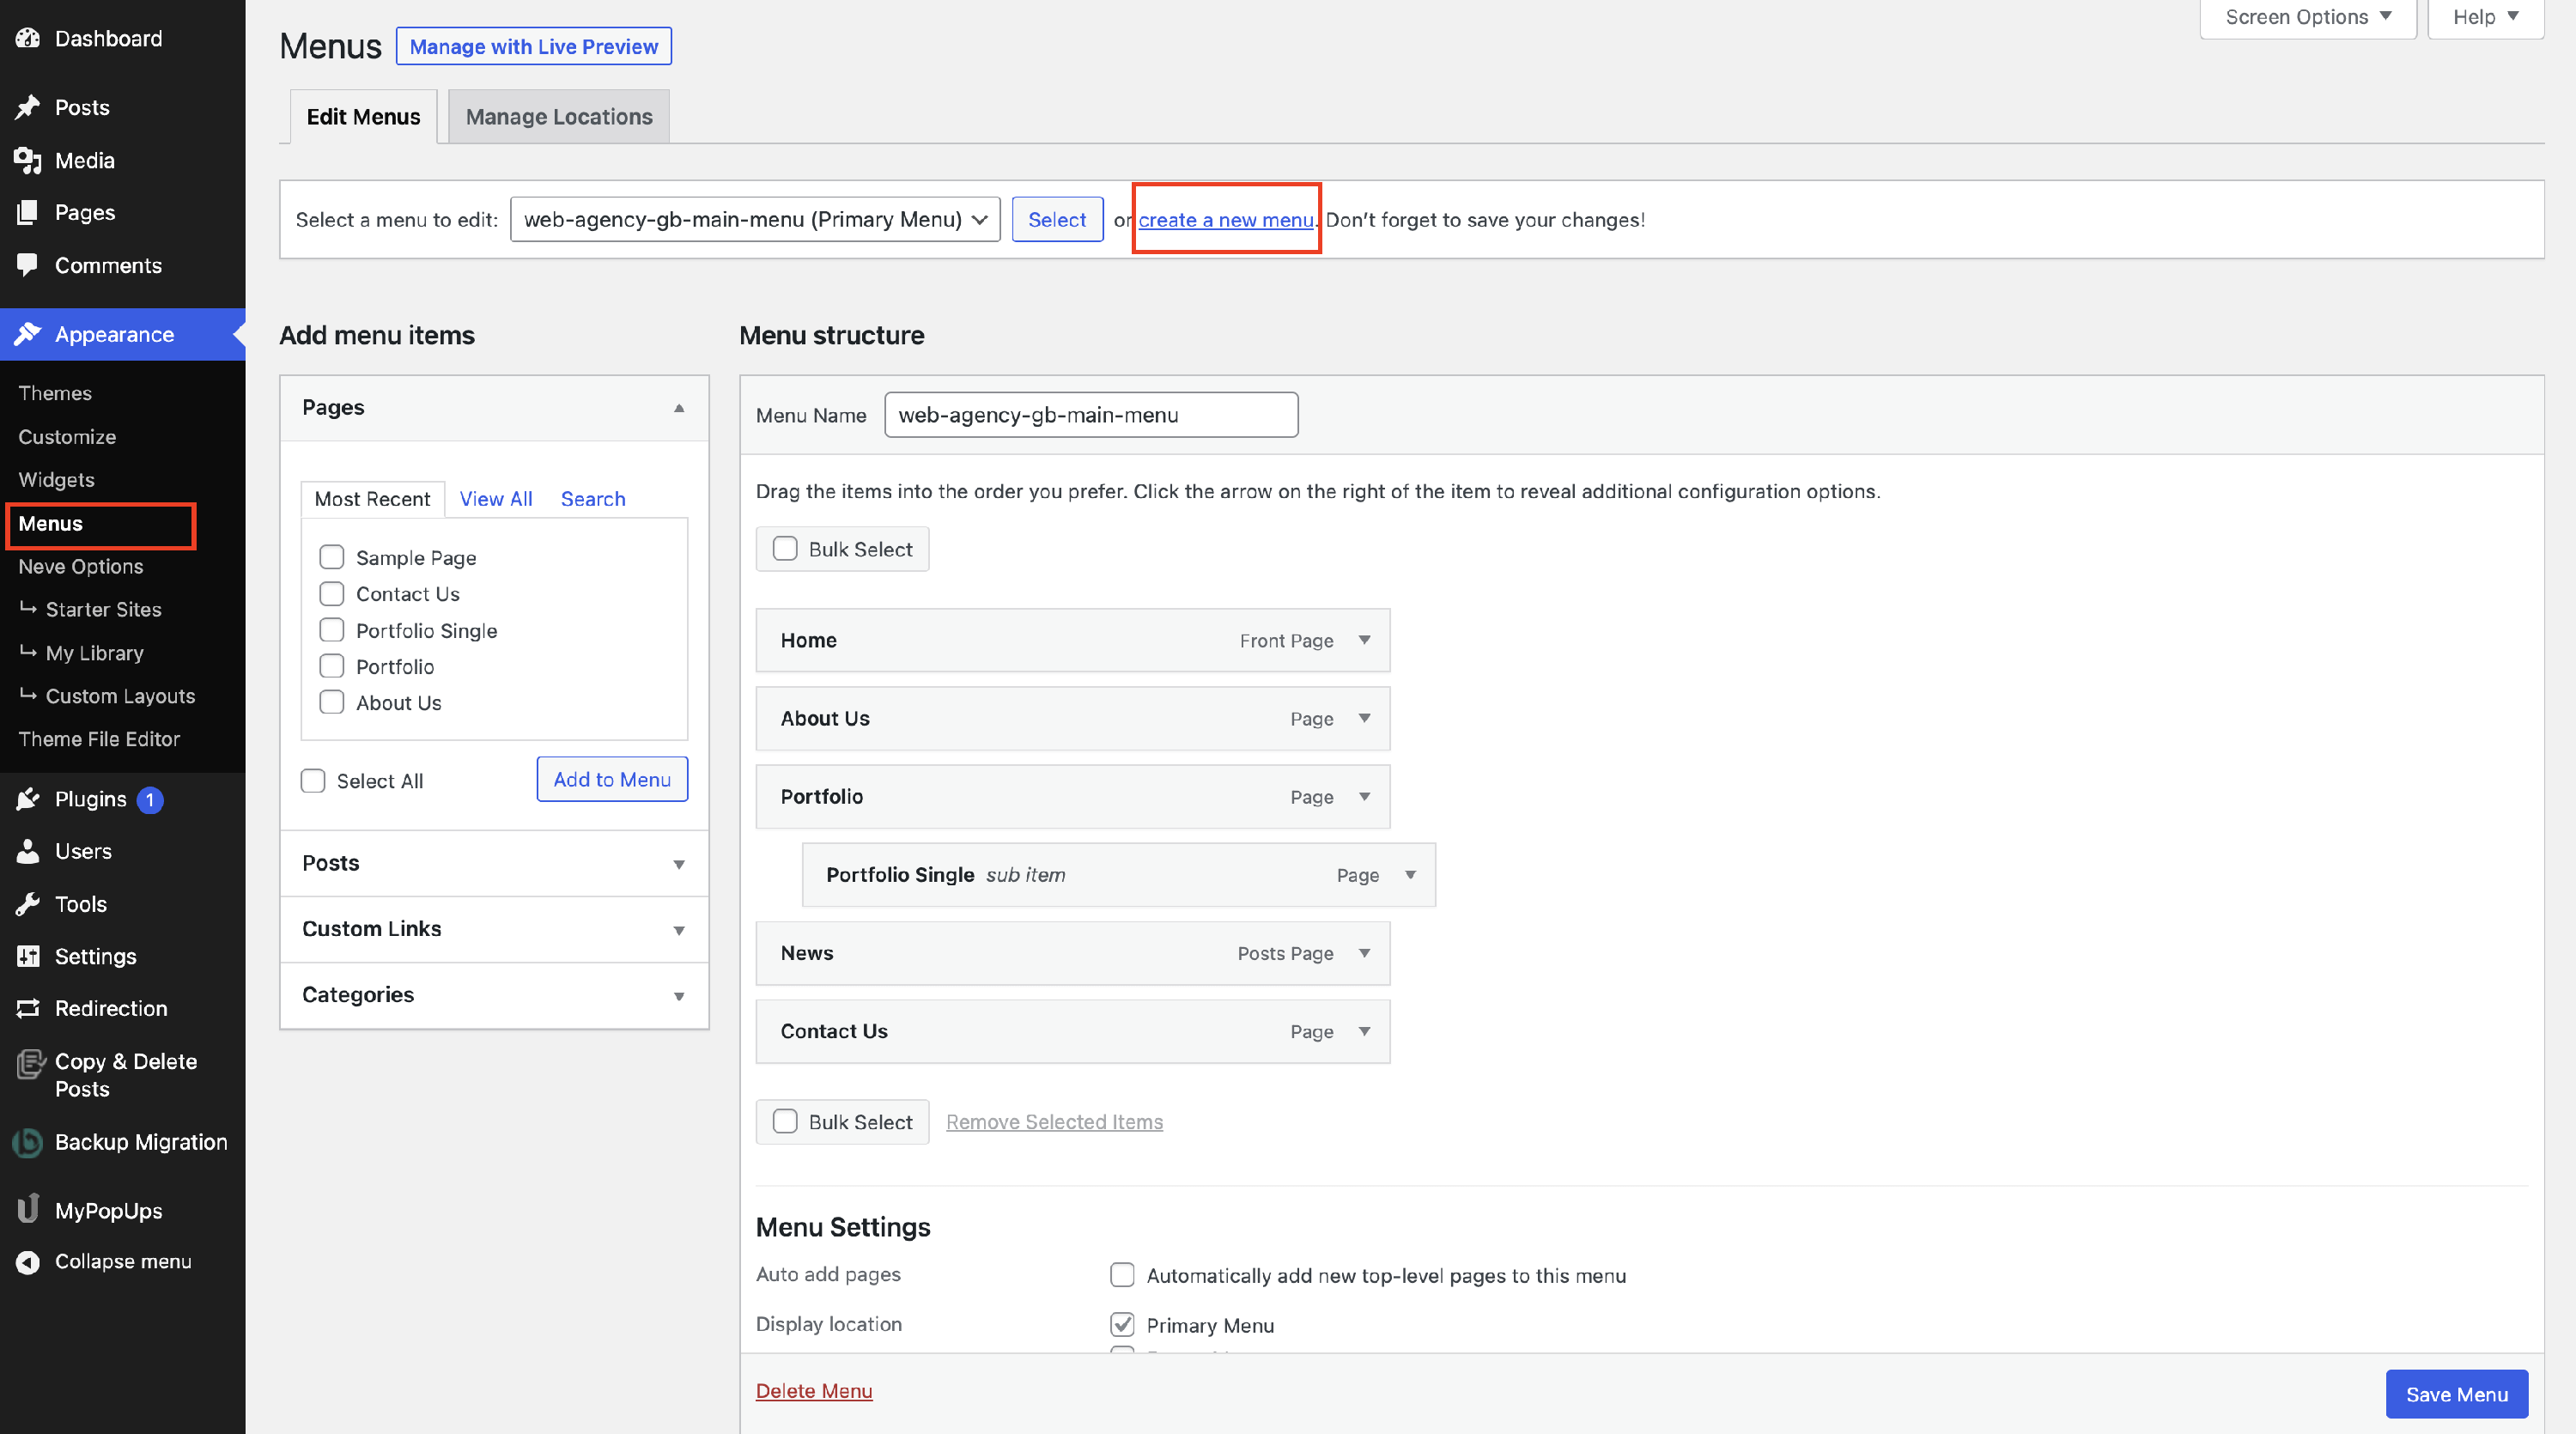Click the Dashboard gauge icon in sidebar
The height and width of the screenshot is (1434, 2576).
coord(28,38)
